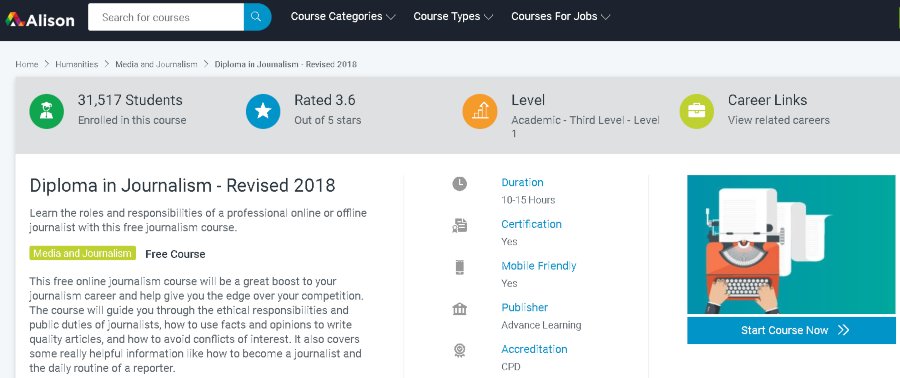Click the Duration label
This screenshot has height=378, width=900.
tap(522, 182)
